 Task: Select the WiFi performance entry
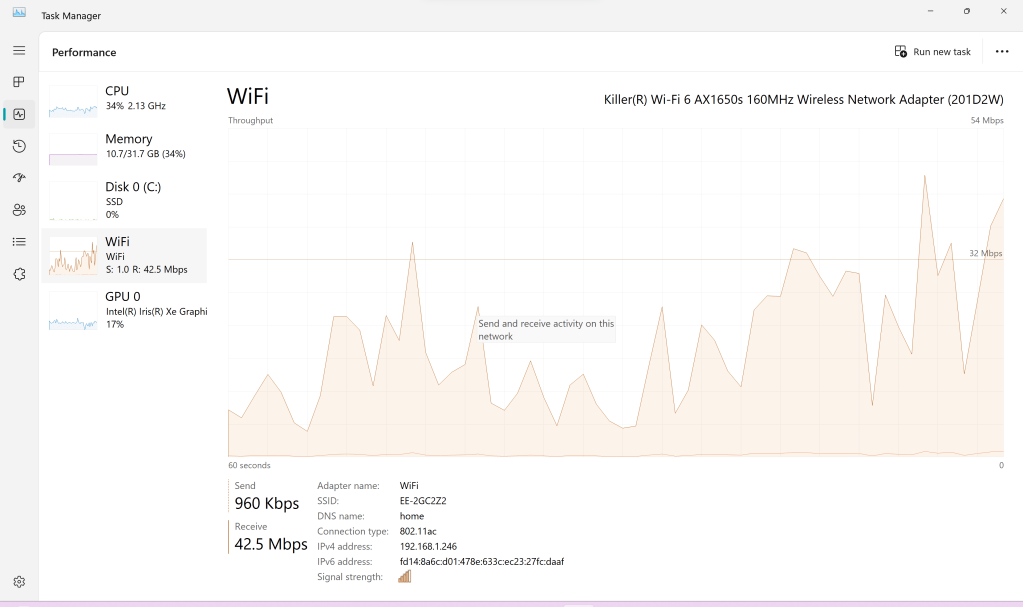[124, 255]
